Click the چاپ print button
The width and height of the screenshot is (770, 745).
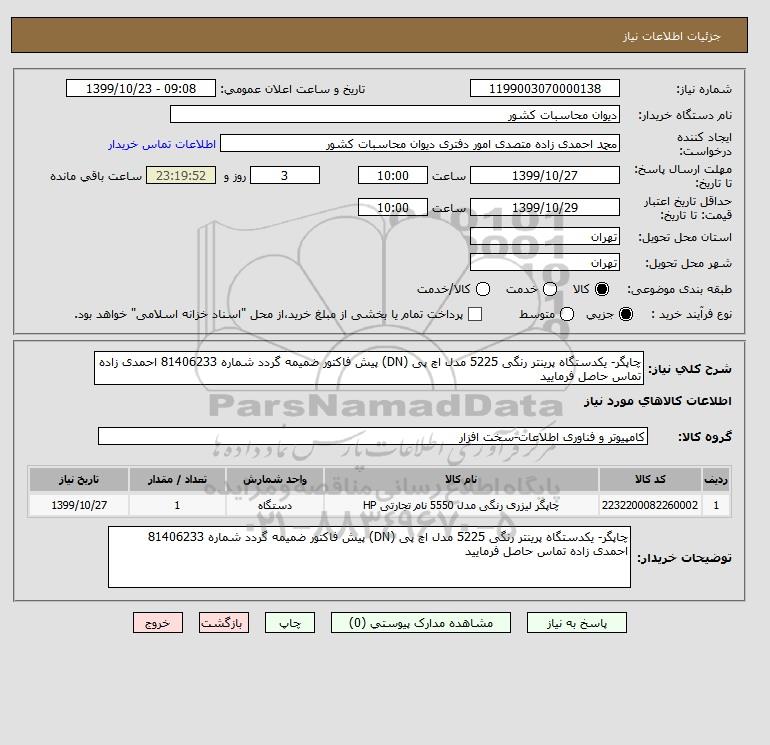[290, 623]
